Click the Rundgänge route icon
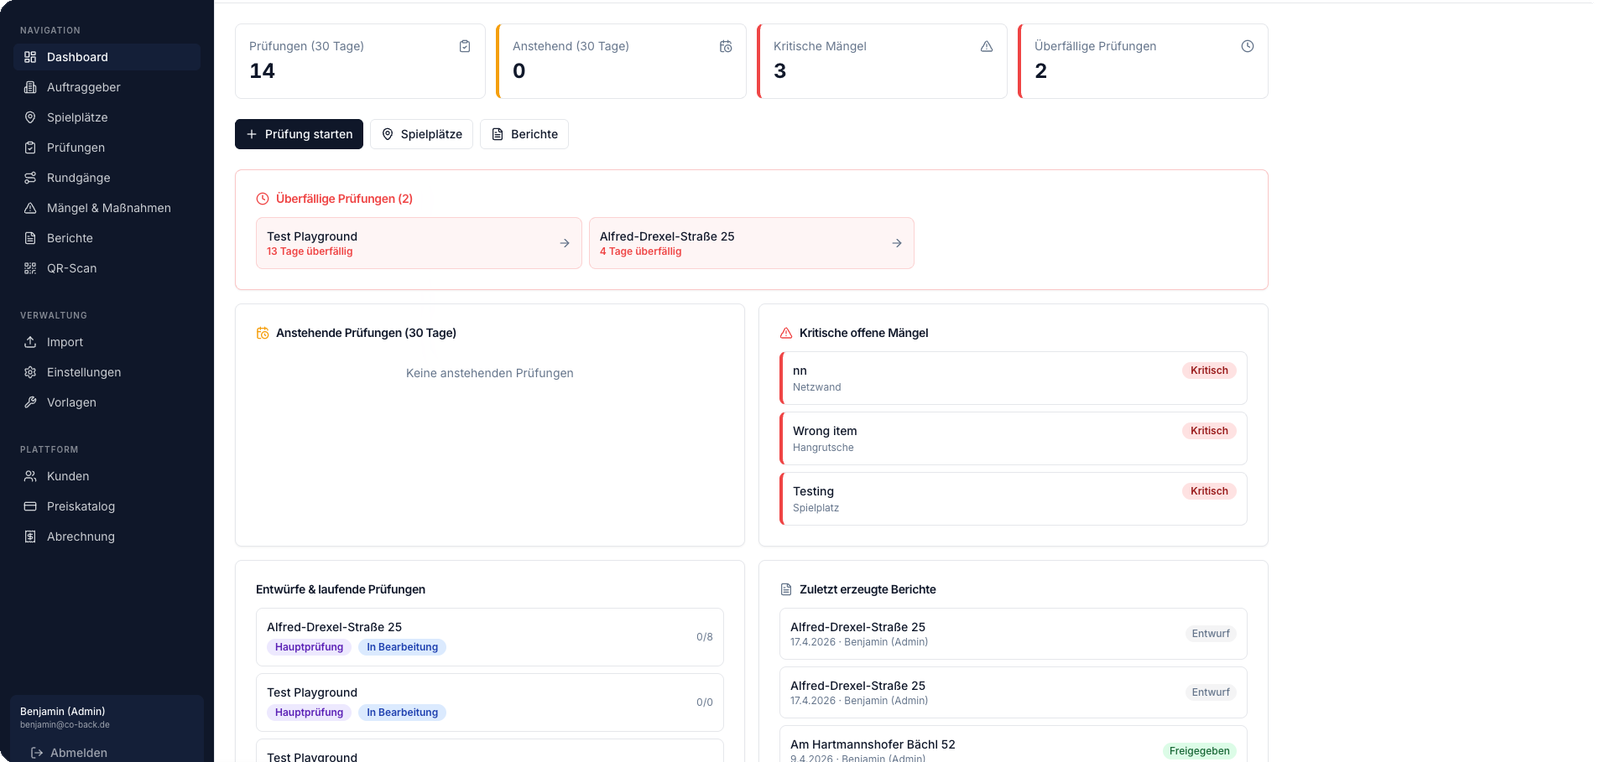Screen dimensions: 1600x762 pos(30,178)
